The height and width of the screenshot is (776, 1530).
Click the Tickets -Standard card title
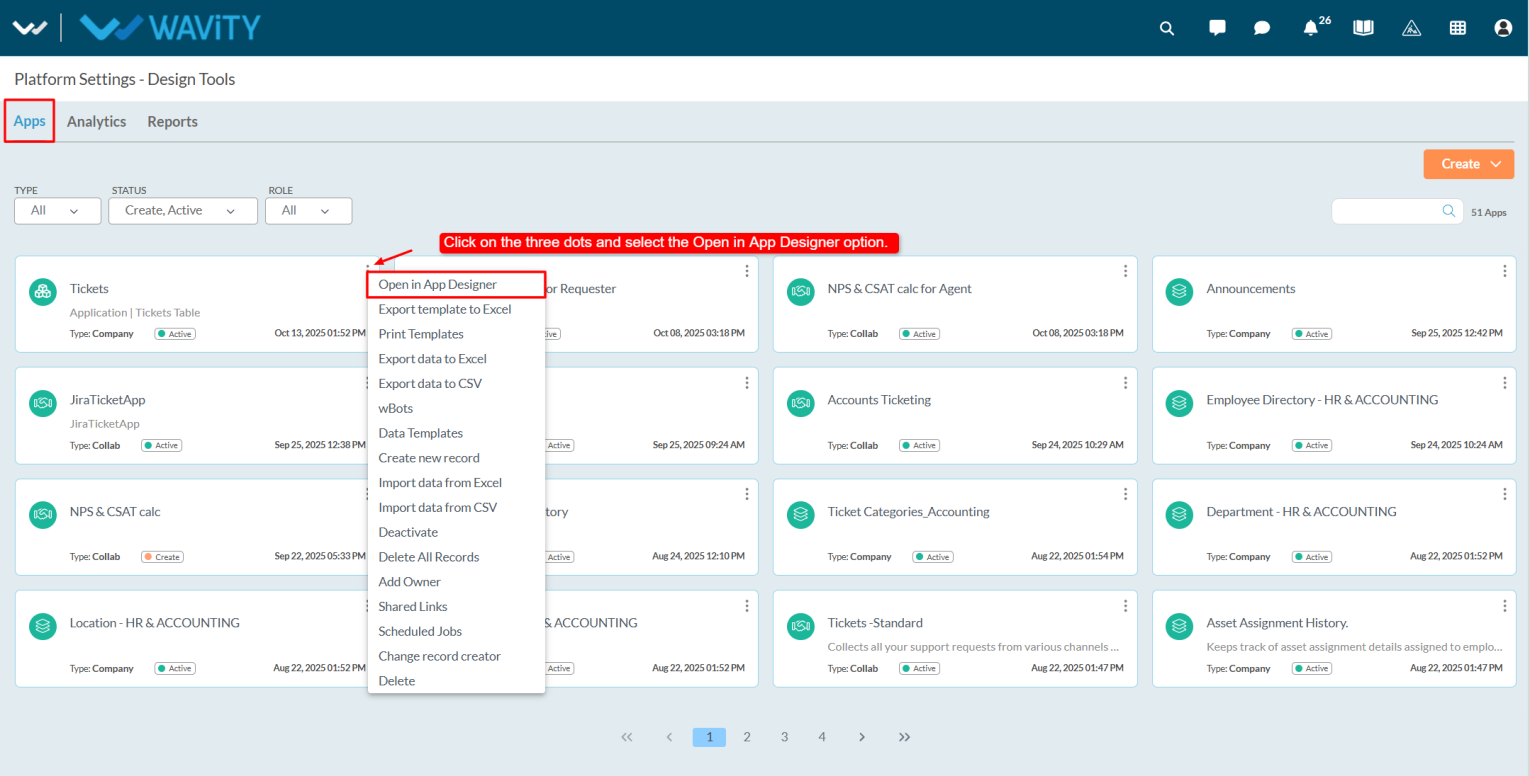point(875,623)
